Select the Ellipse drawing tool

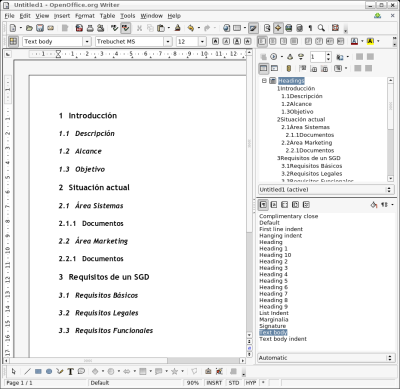(x=49, y=371)
